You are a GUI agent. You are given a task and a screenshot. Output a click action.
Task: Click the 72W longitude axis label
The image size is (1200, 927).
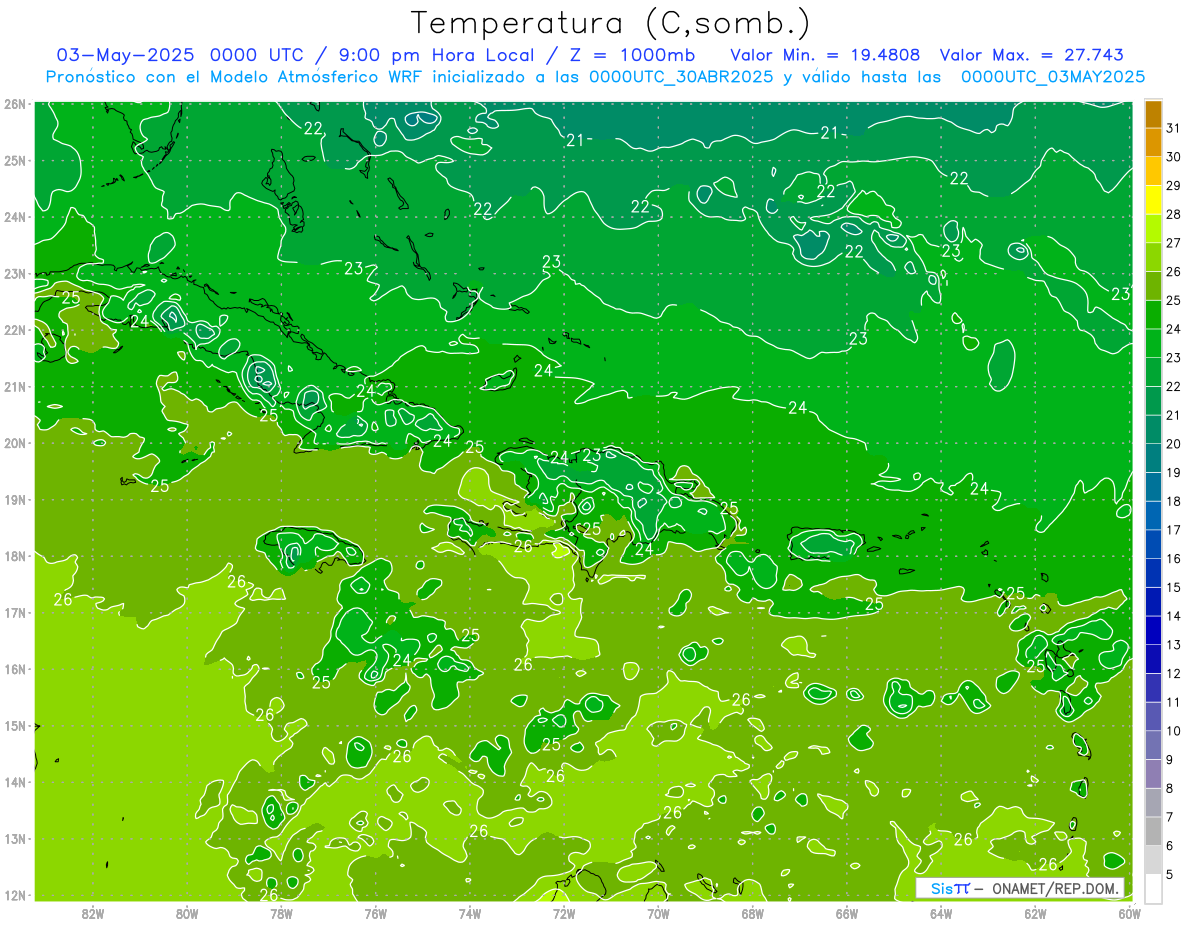click(x=564, y=913)
